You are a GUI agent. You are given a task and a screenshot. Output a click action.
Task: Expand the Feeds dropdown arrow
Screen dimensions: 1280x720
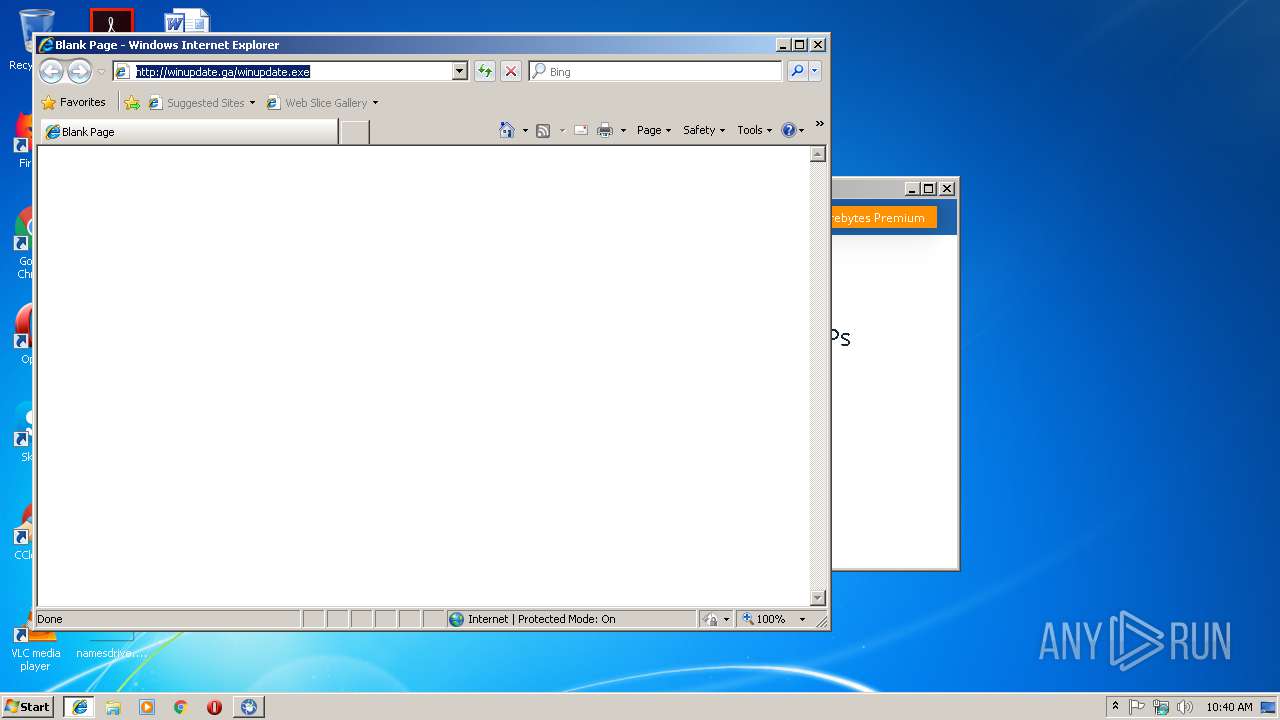[561, 130]
